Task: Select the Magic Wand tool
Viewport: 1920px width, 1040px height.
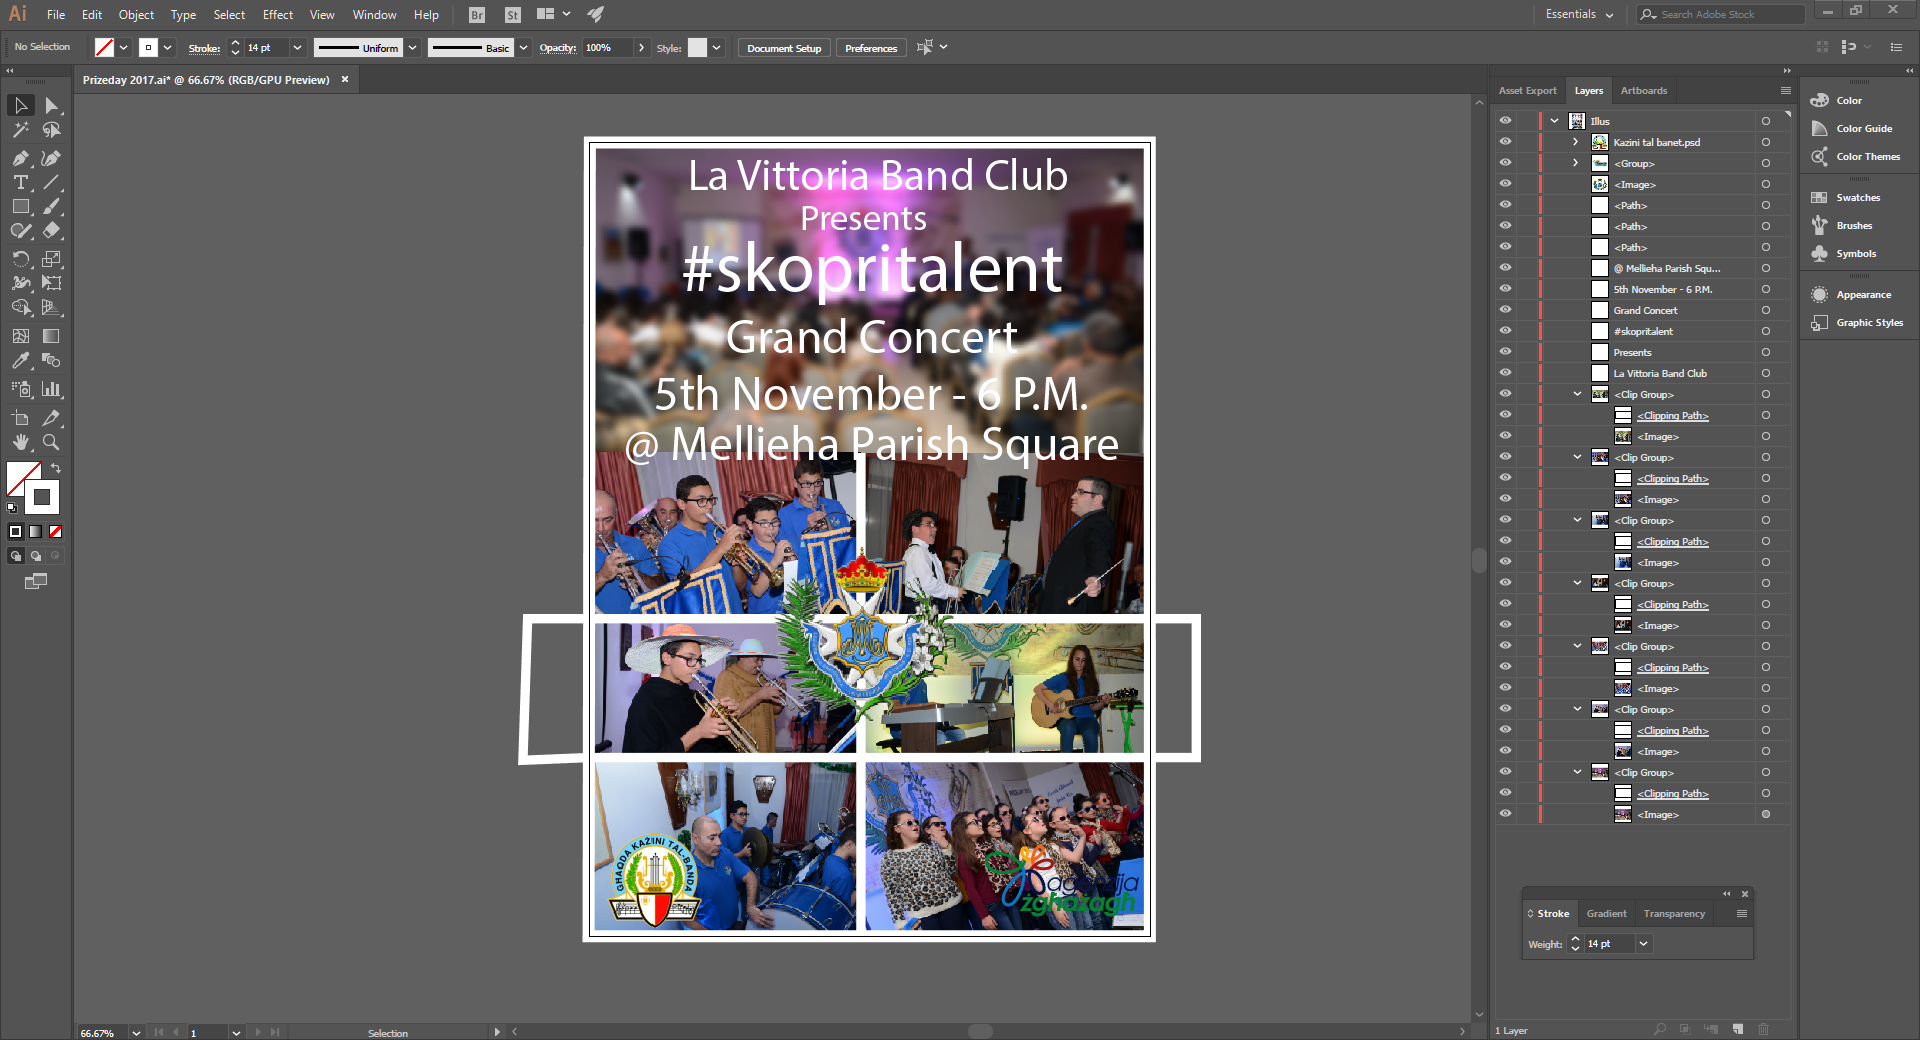Action: tap(21, 130)
